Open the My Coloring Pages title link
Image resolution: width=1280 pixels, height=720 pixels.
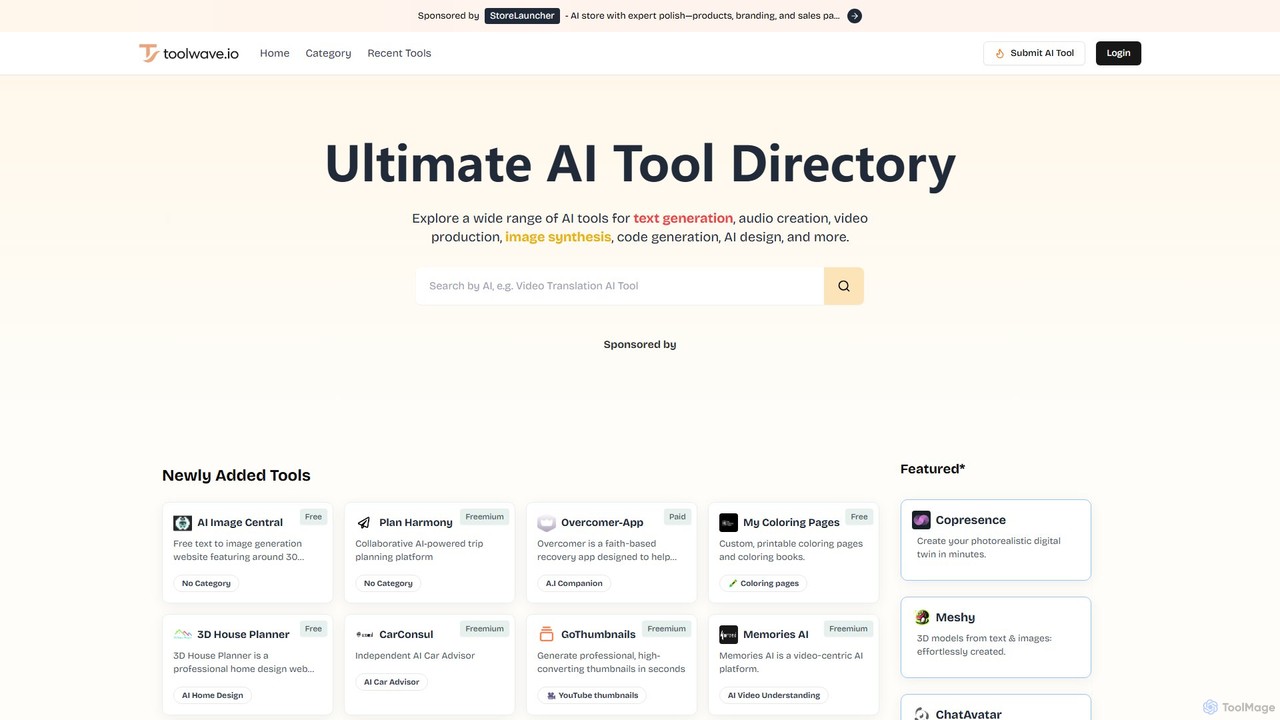tap(791, 523)
